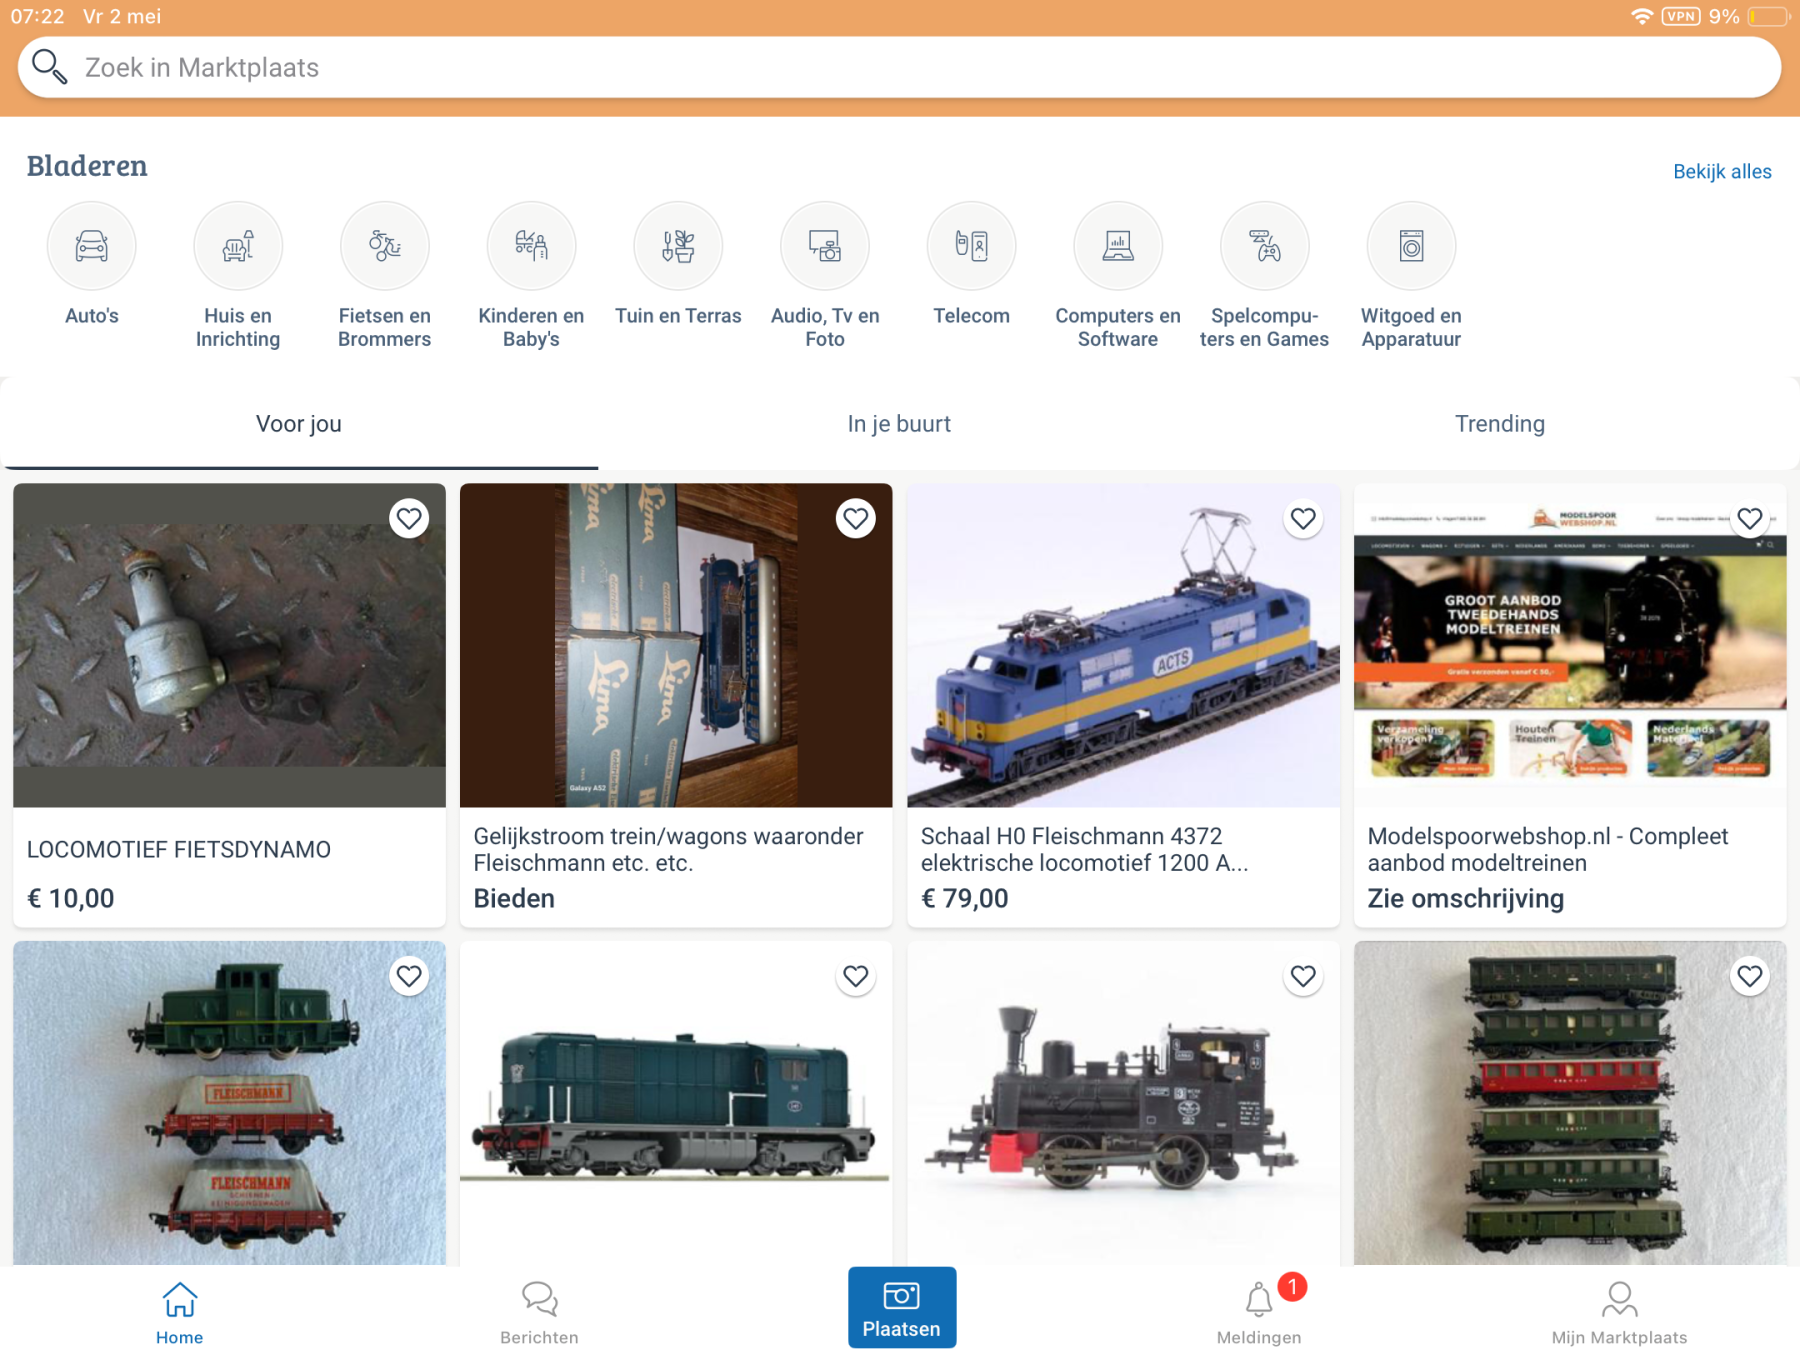Viewport: 1800px width, 1350px height.
Task: Open Schaal H0 Fleischmann 4372 title
Action: 1084,849
